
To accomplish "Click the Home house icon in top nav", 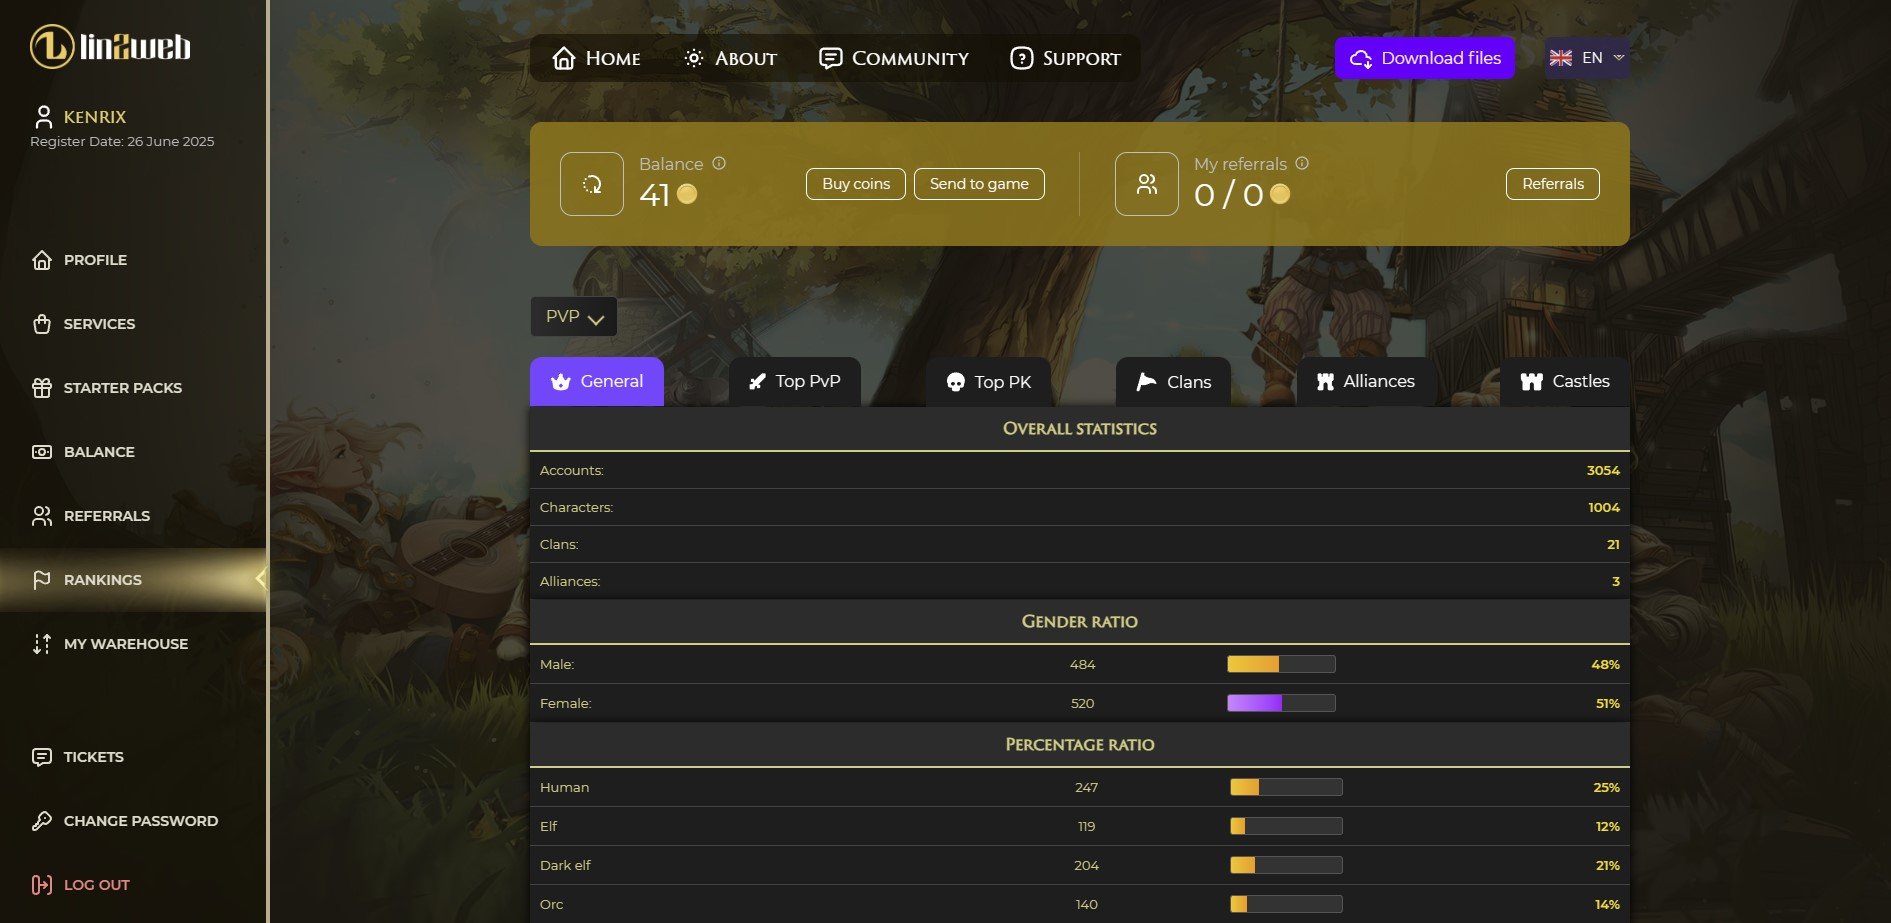I will pos(564,58).
